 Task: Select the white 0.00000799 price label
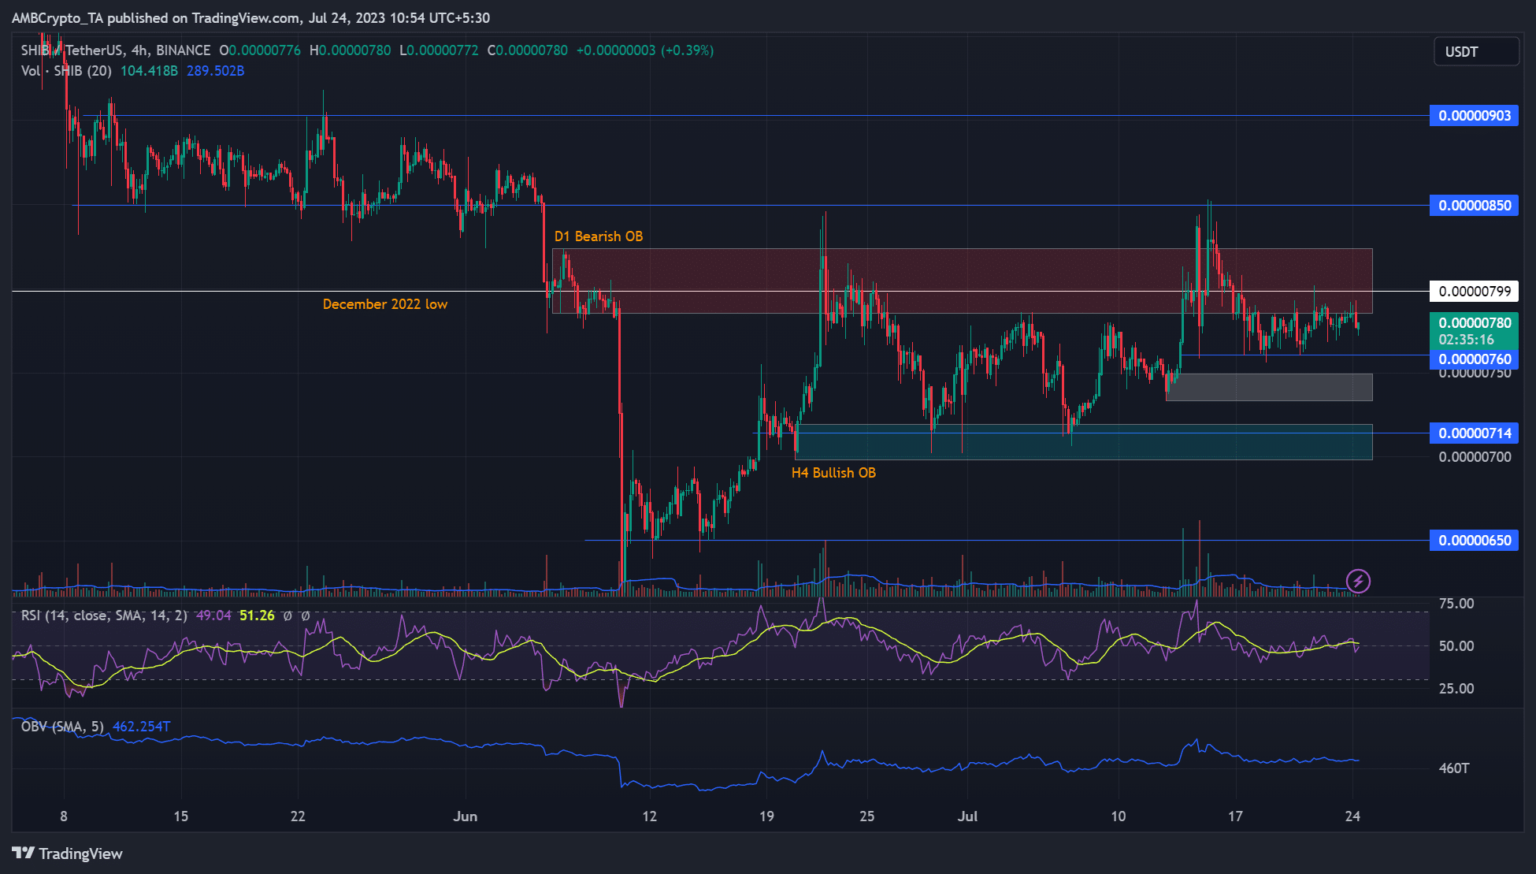pos(1474,291)
